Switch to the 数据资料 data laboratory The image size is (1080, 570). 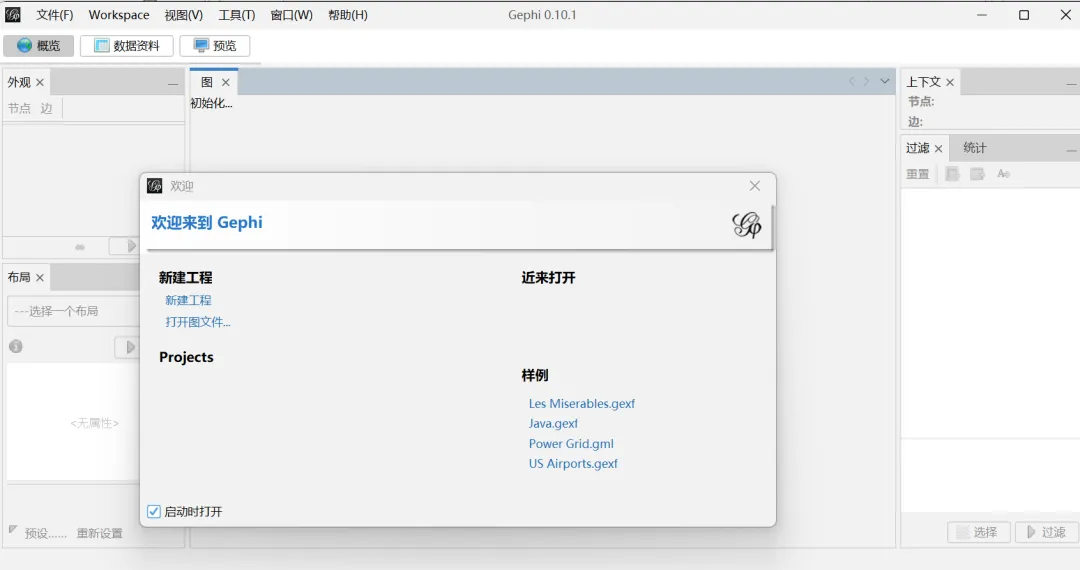127,45
